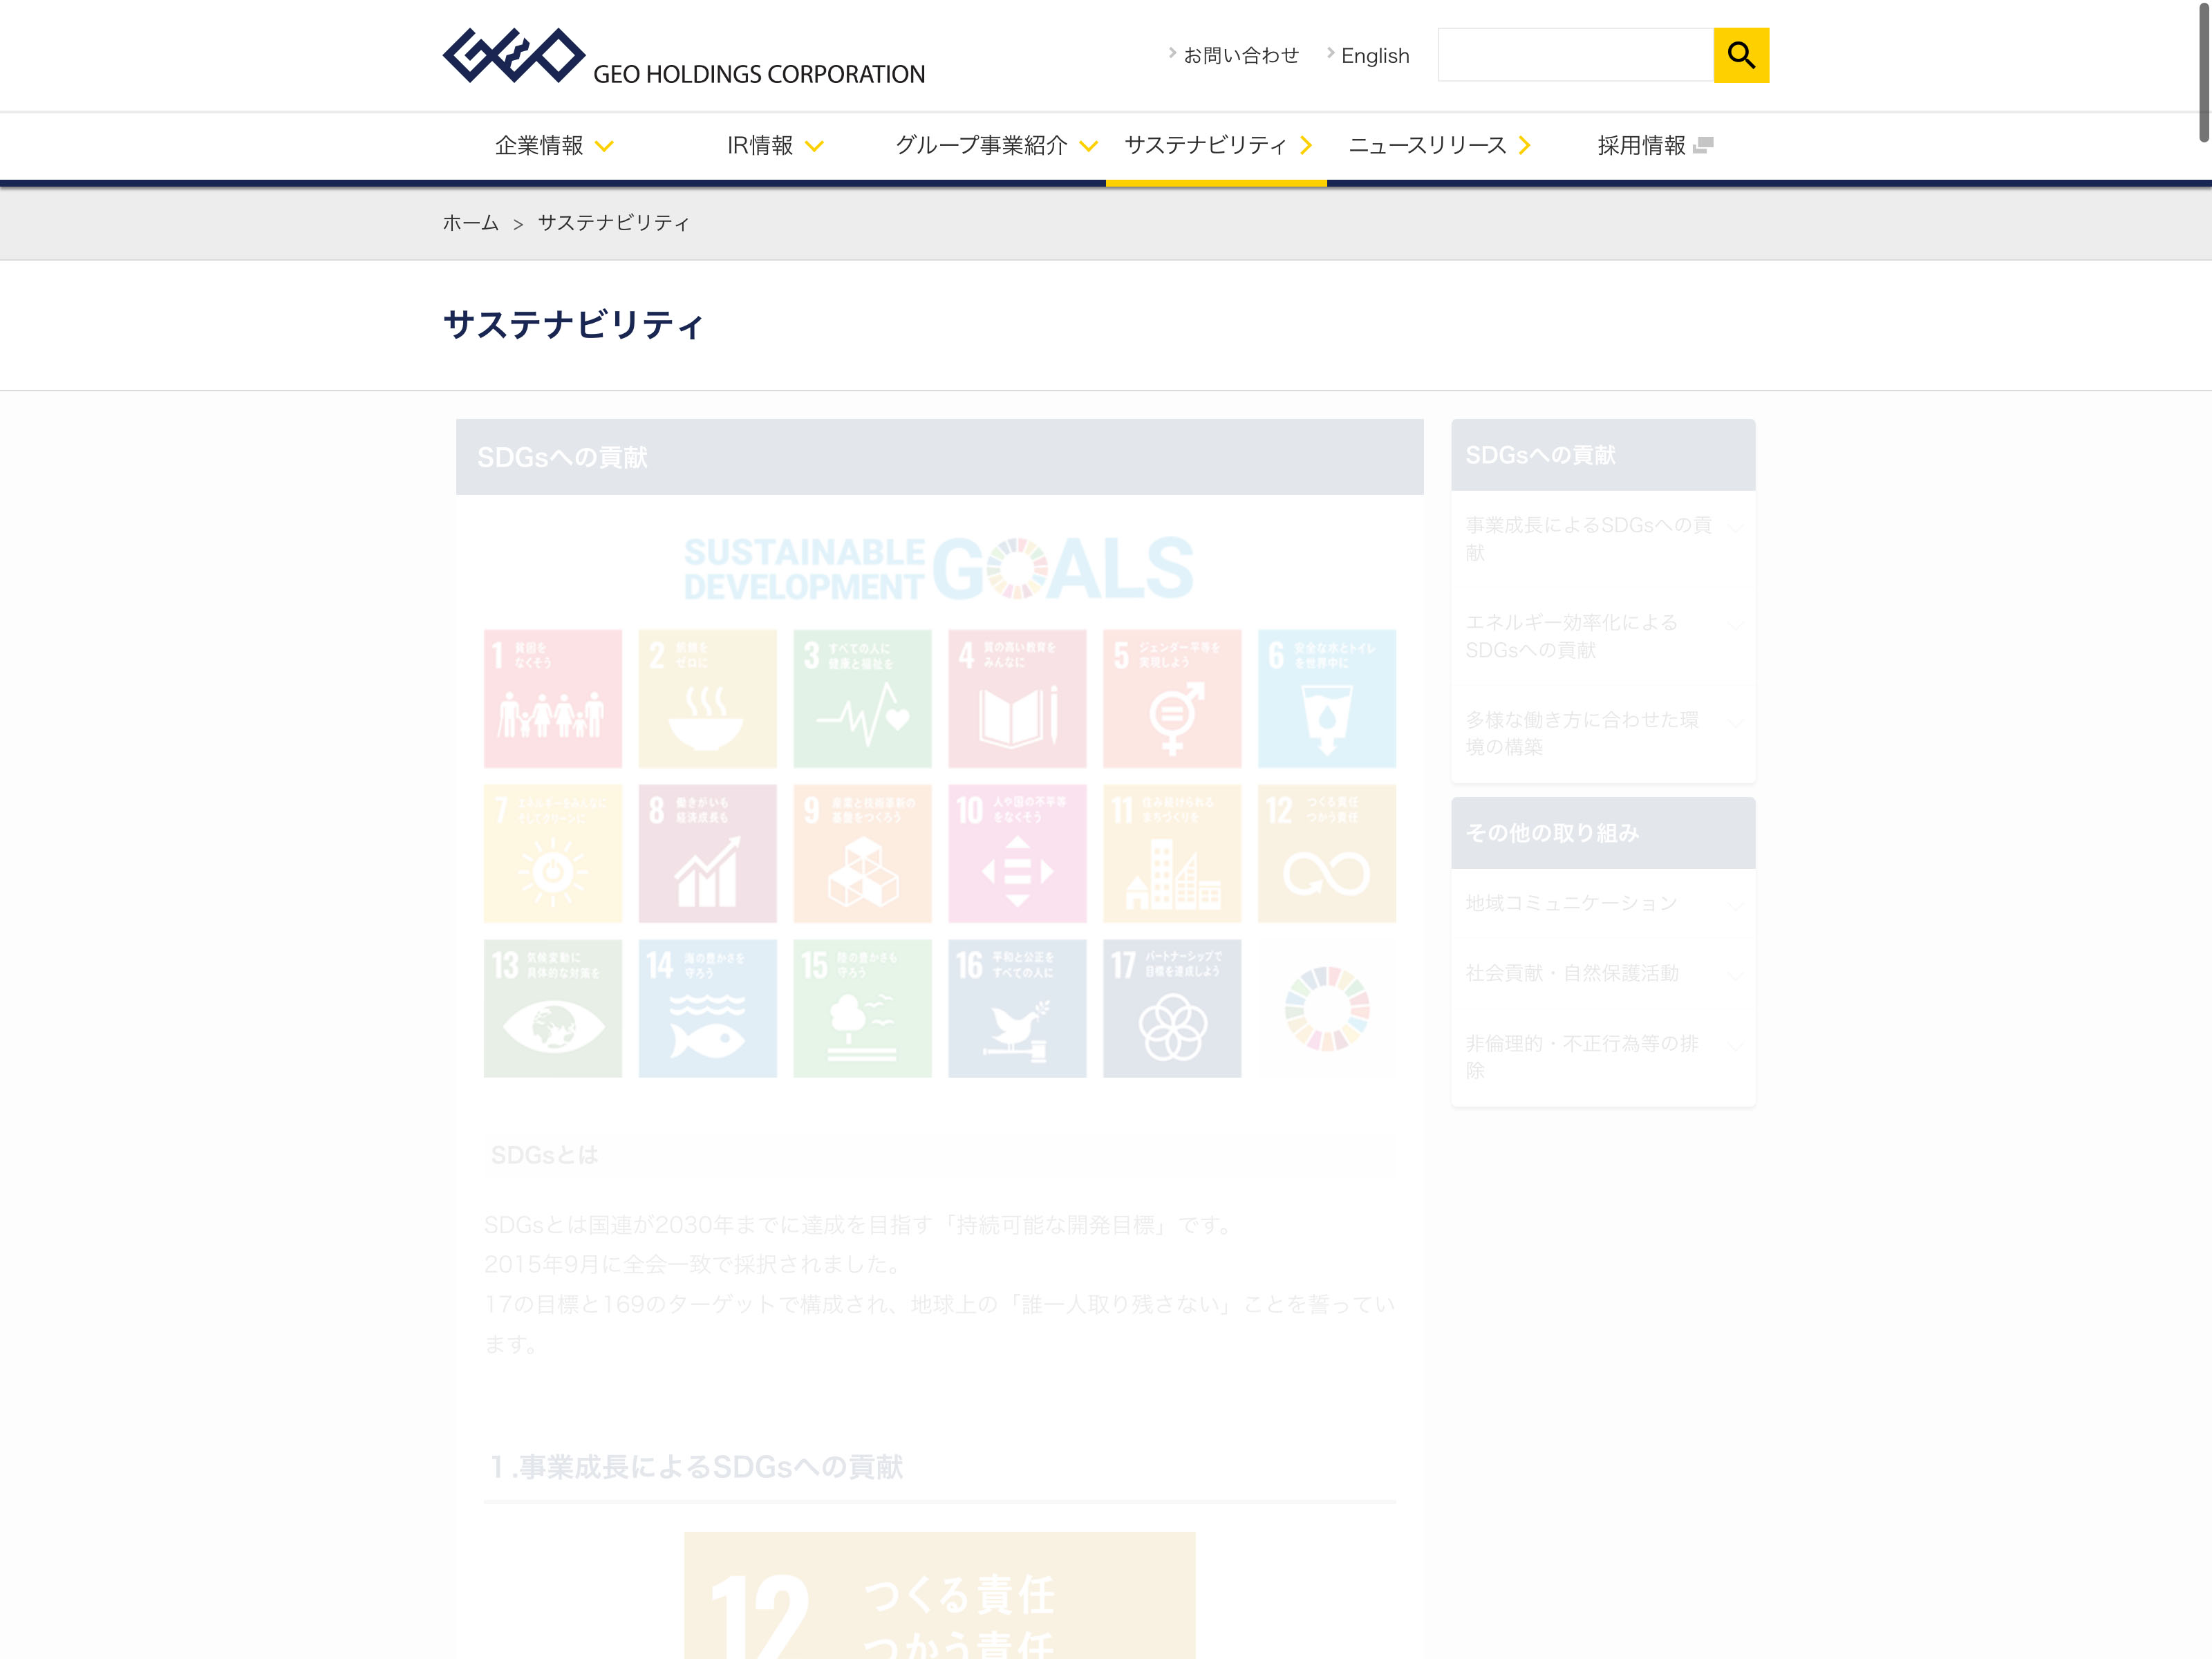2212x1659 pixels.
Task: Click the large goal 12 つくる責任 image
Action: 940,1595
